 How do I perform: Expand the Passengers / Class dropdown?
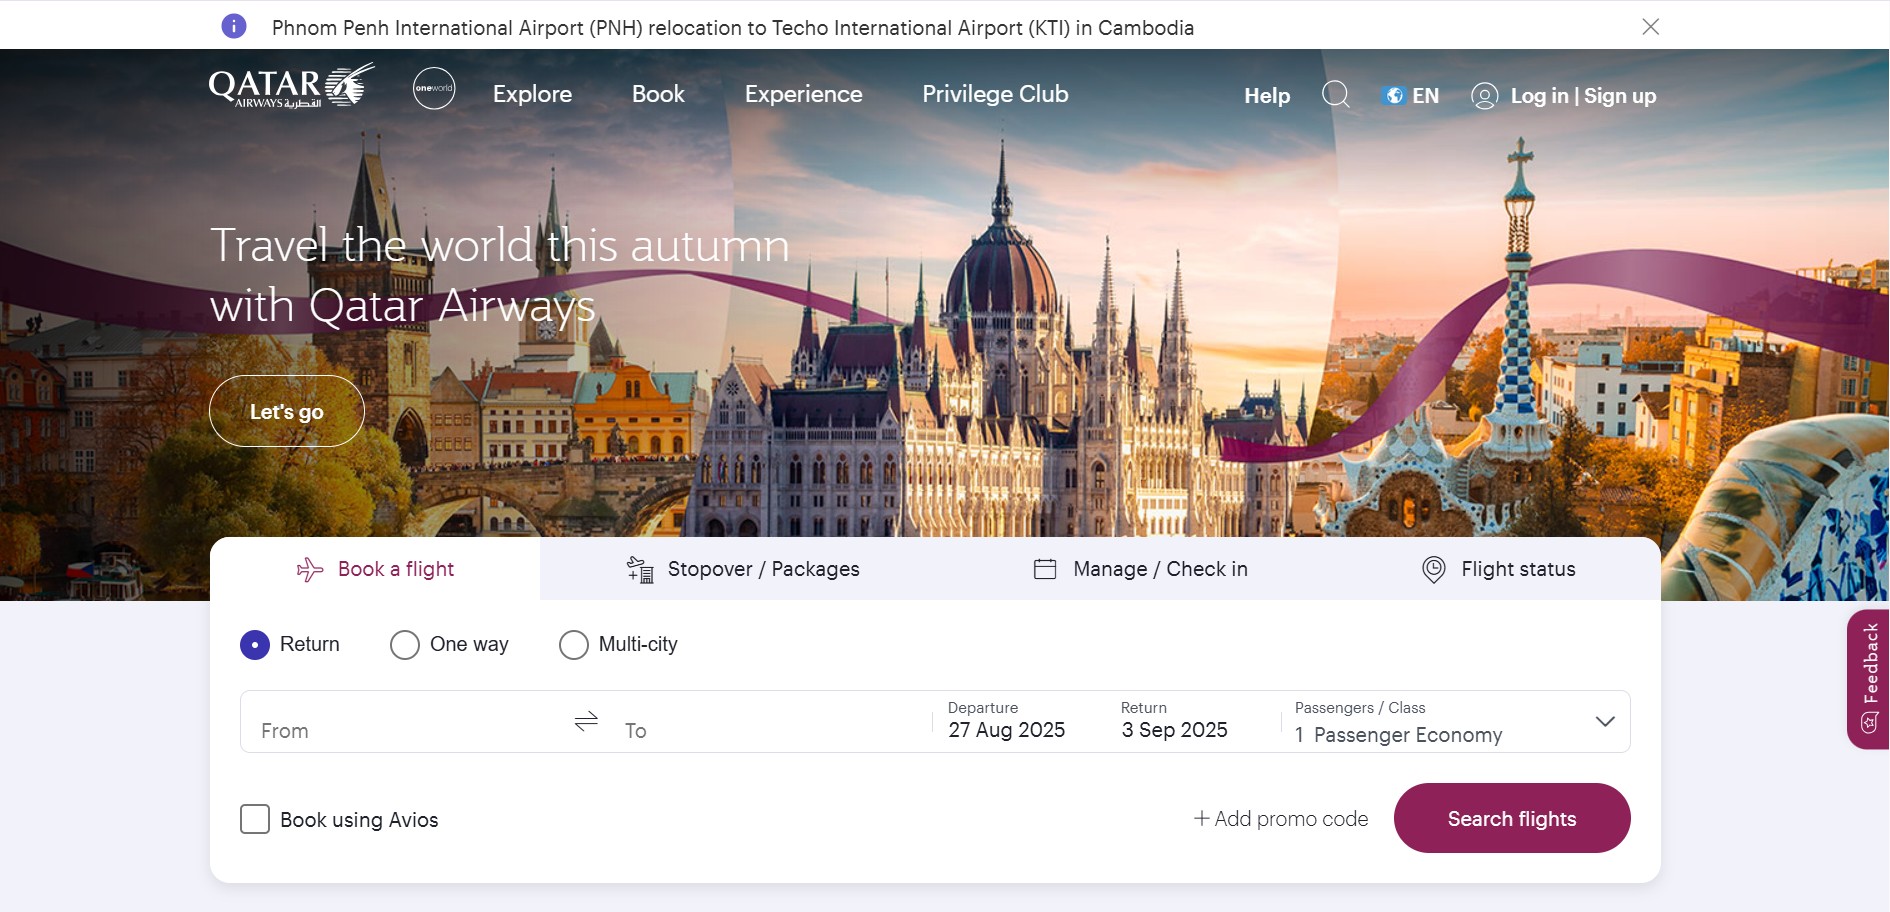point(1606,720)
